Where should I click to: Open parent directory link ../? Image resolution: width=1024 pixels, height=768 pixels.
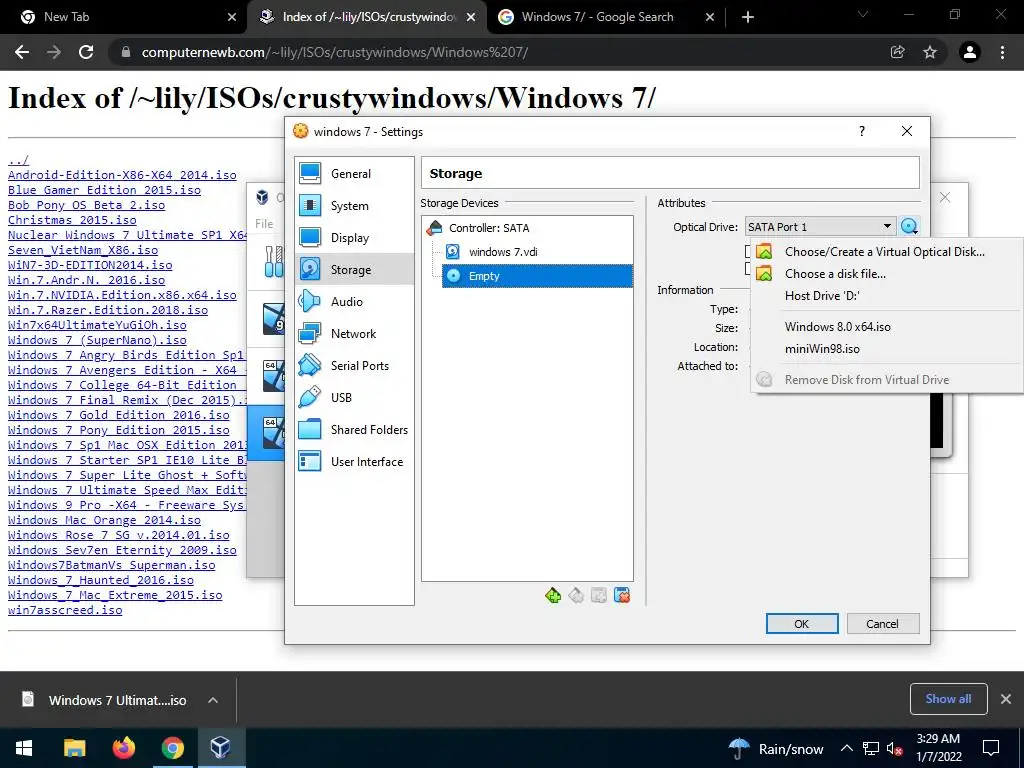tap(18, 160)
